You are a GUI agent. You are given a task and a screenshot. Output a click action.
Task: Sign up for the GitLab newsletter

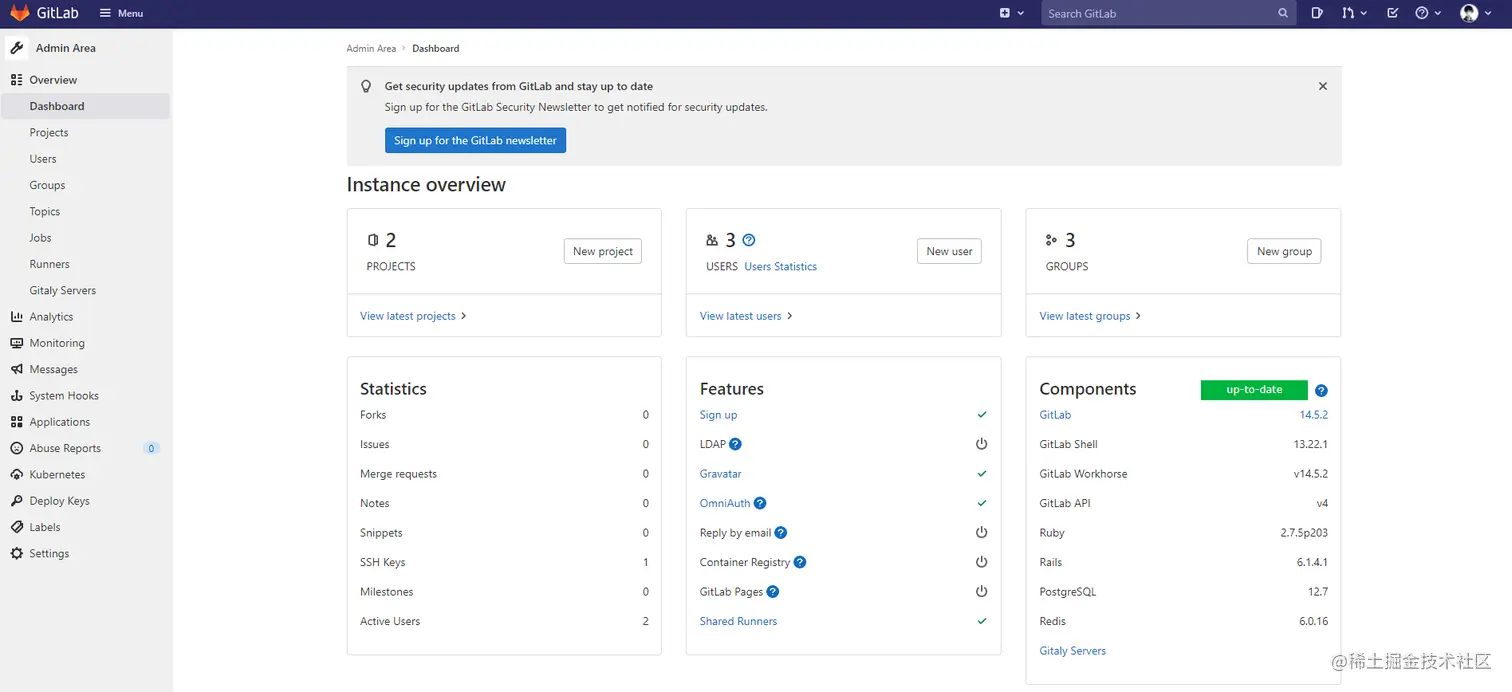475,141
